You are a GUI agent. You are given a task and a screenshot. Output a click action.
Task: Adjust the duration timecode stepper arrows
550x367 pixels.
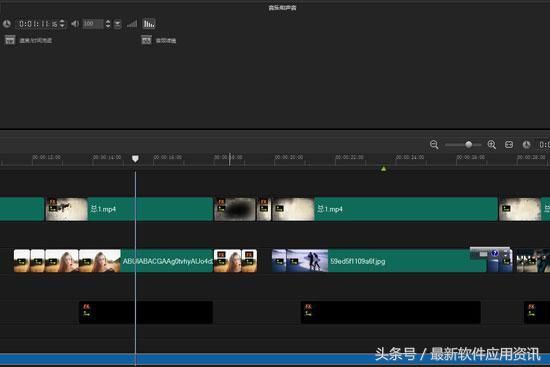pyautogui.click(x=62, y=24)
